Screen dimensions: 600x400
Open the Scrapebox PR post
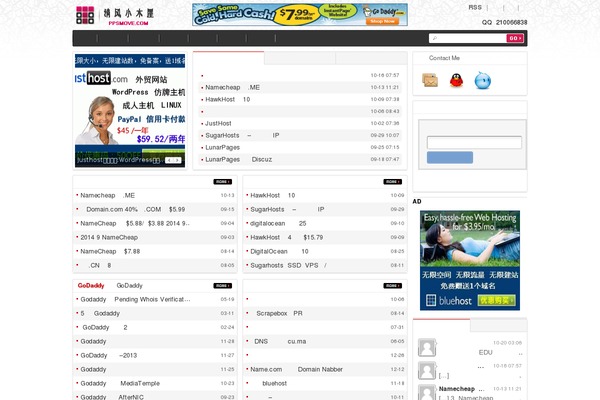pos(279,313)
